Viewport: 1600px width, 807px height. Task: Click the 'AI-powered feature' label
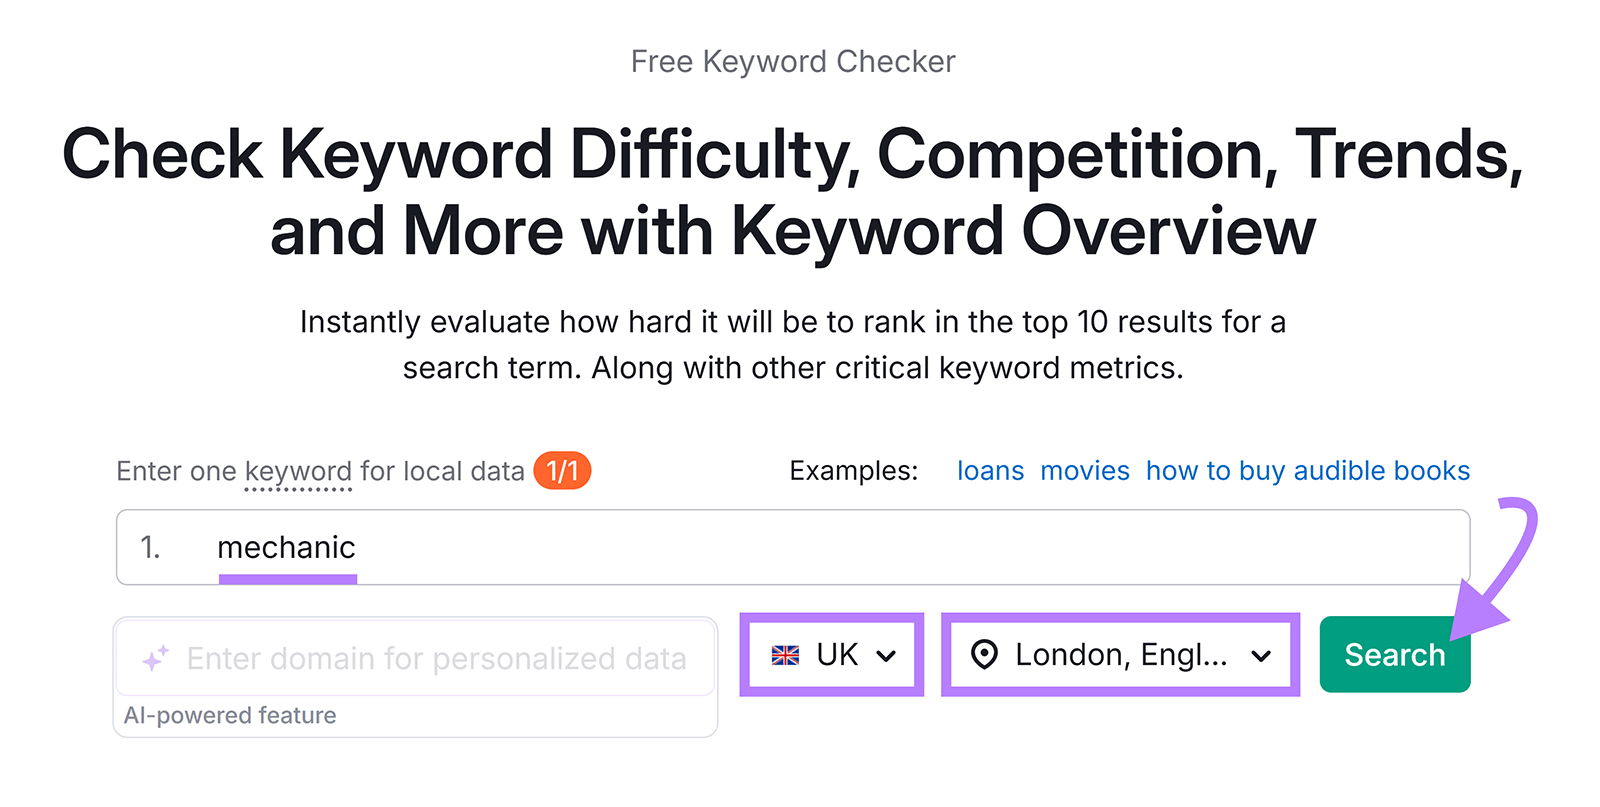coord(229,714)
